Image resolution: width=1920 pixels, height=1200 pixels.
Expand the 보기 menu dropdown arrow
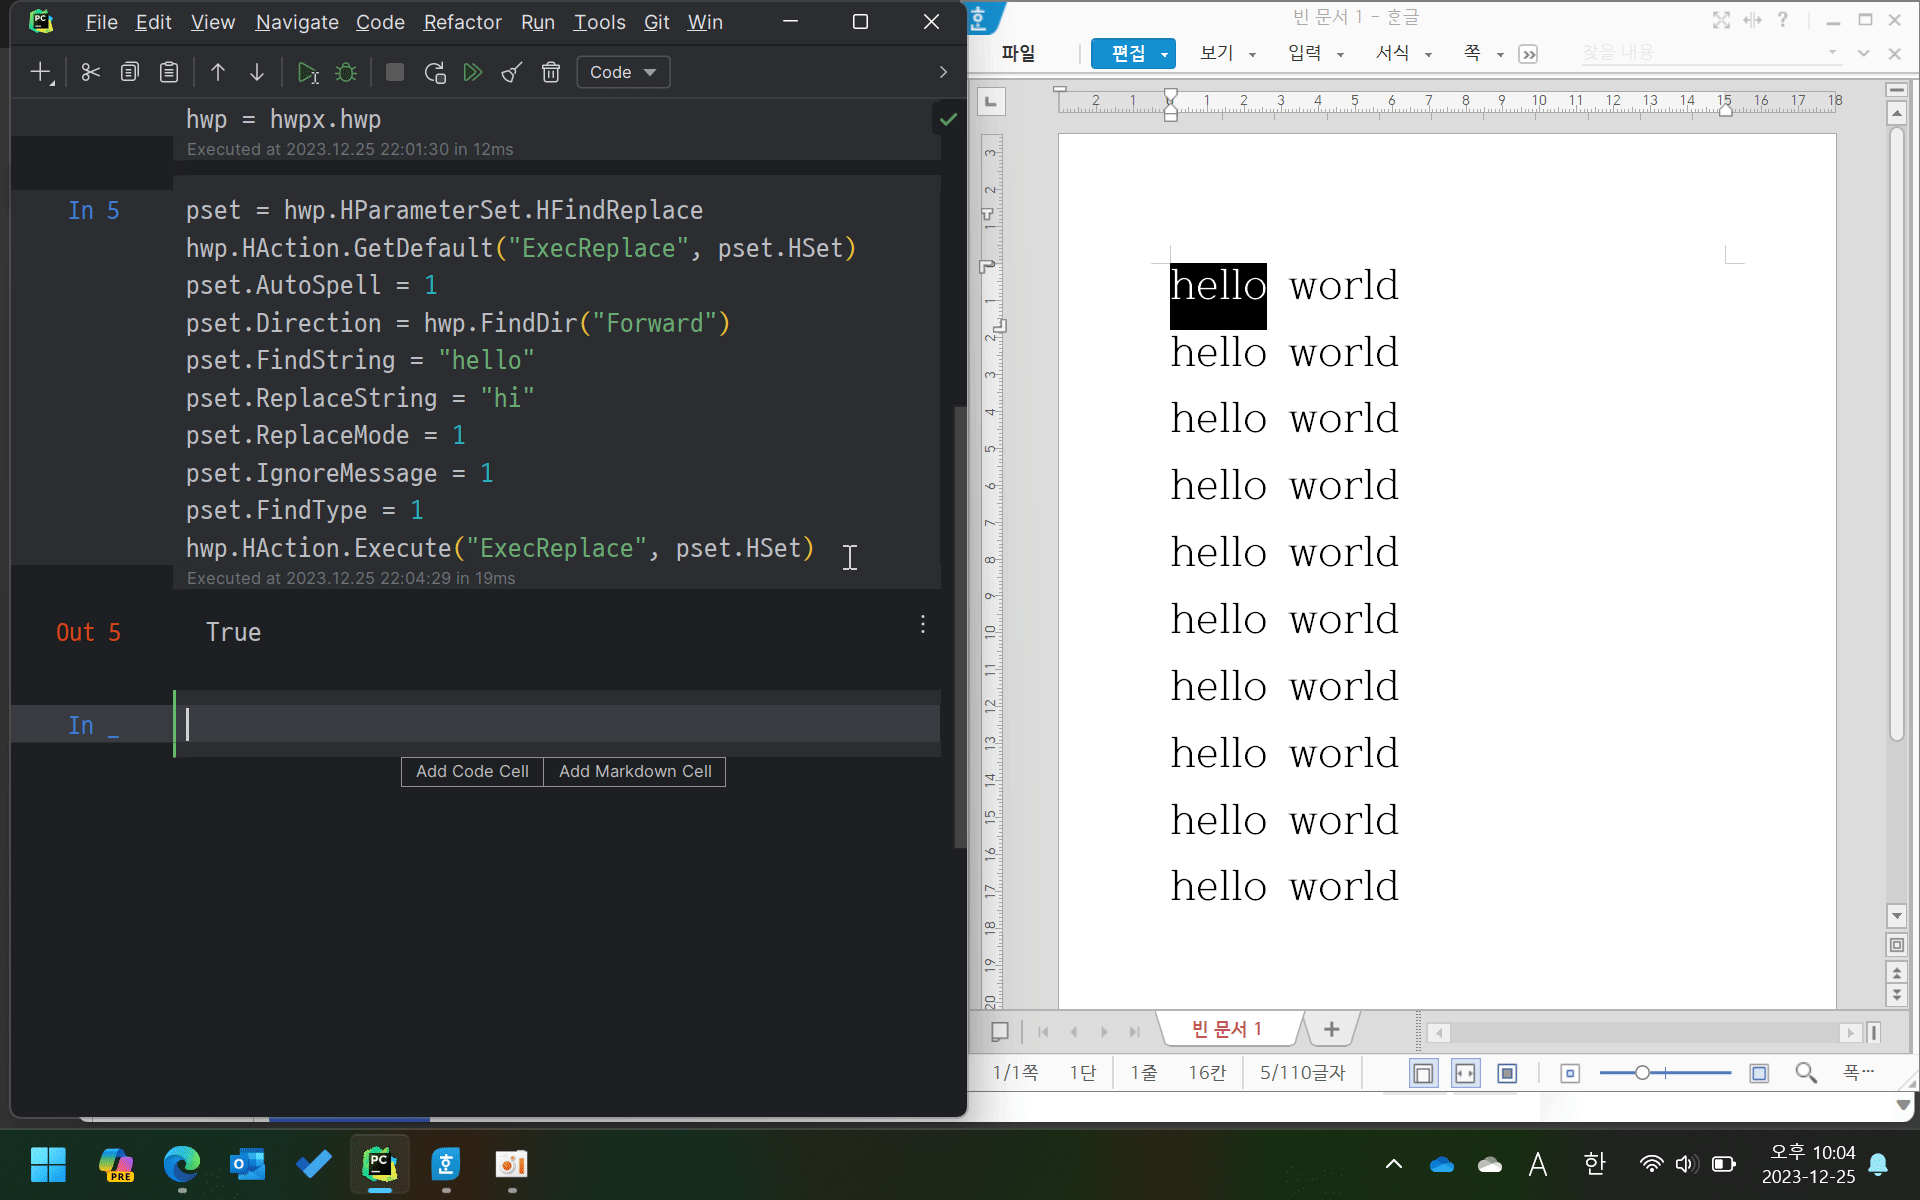pyautogui.click(x=1252, y=54)
